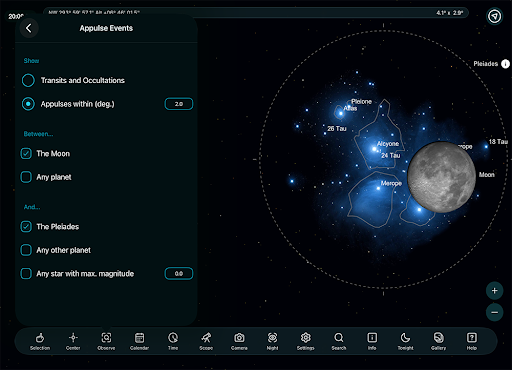
Task: Uncheck The Moon checkbox
Action: pyautogui.click(x=26, y=154)
